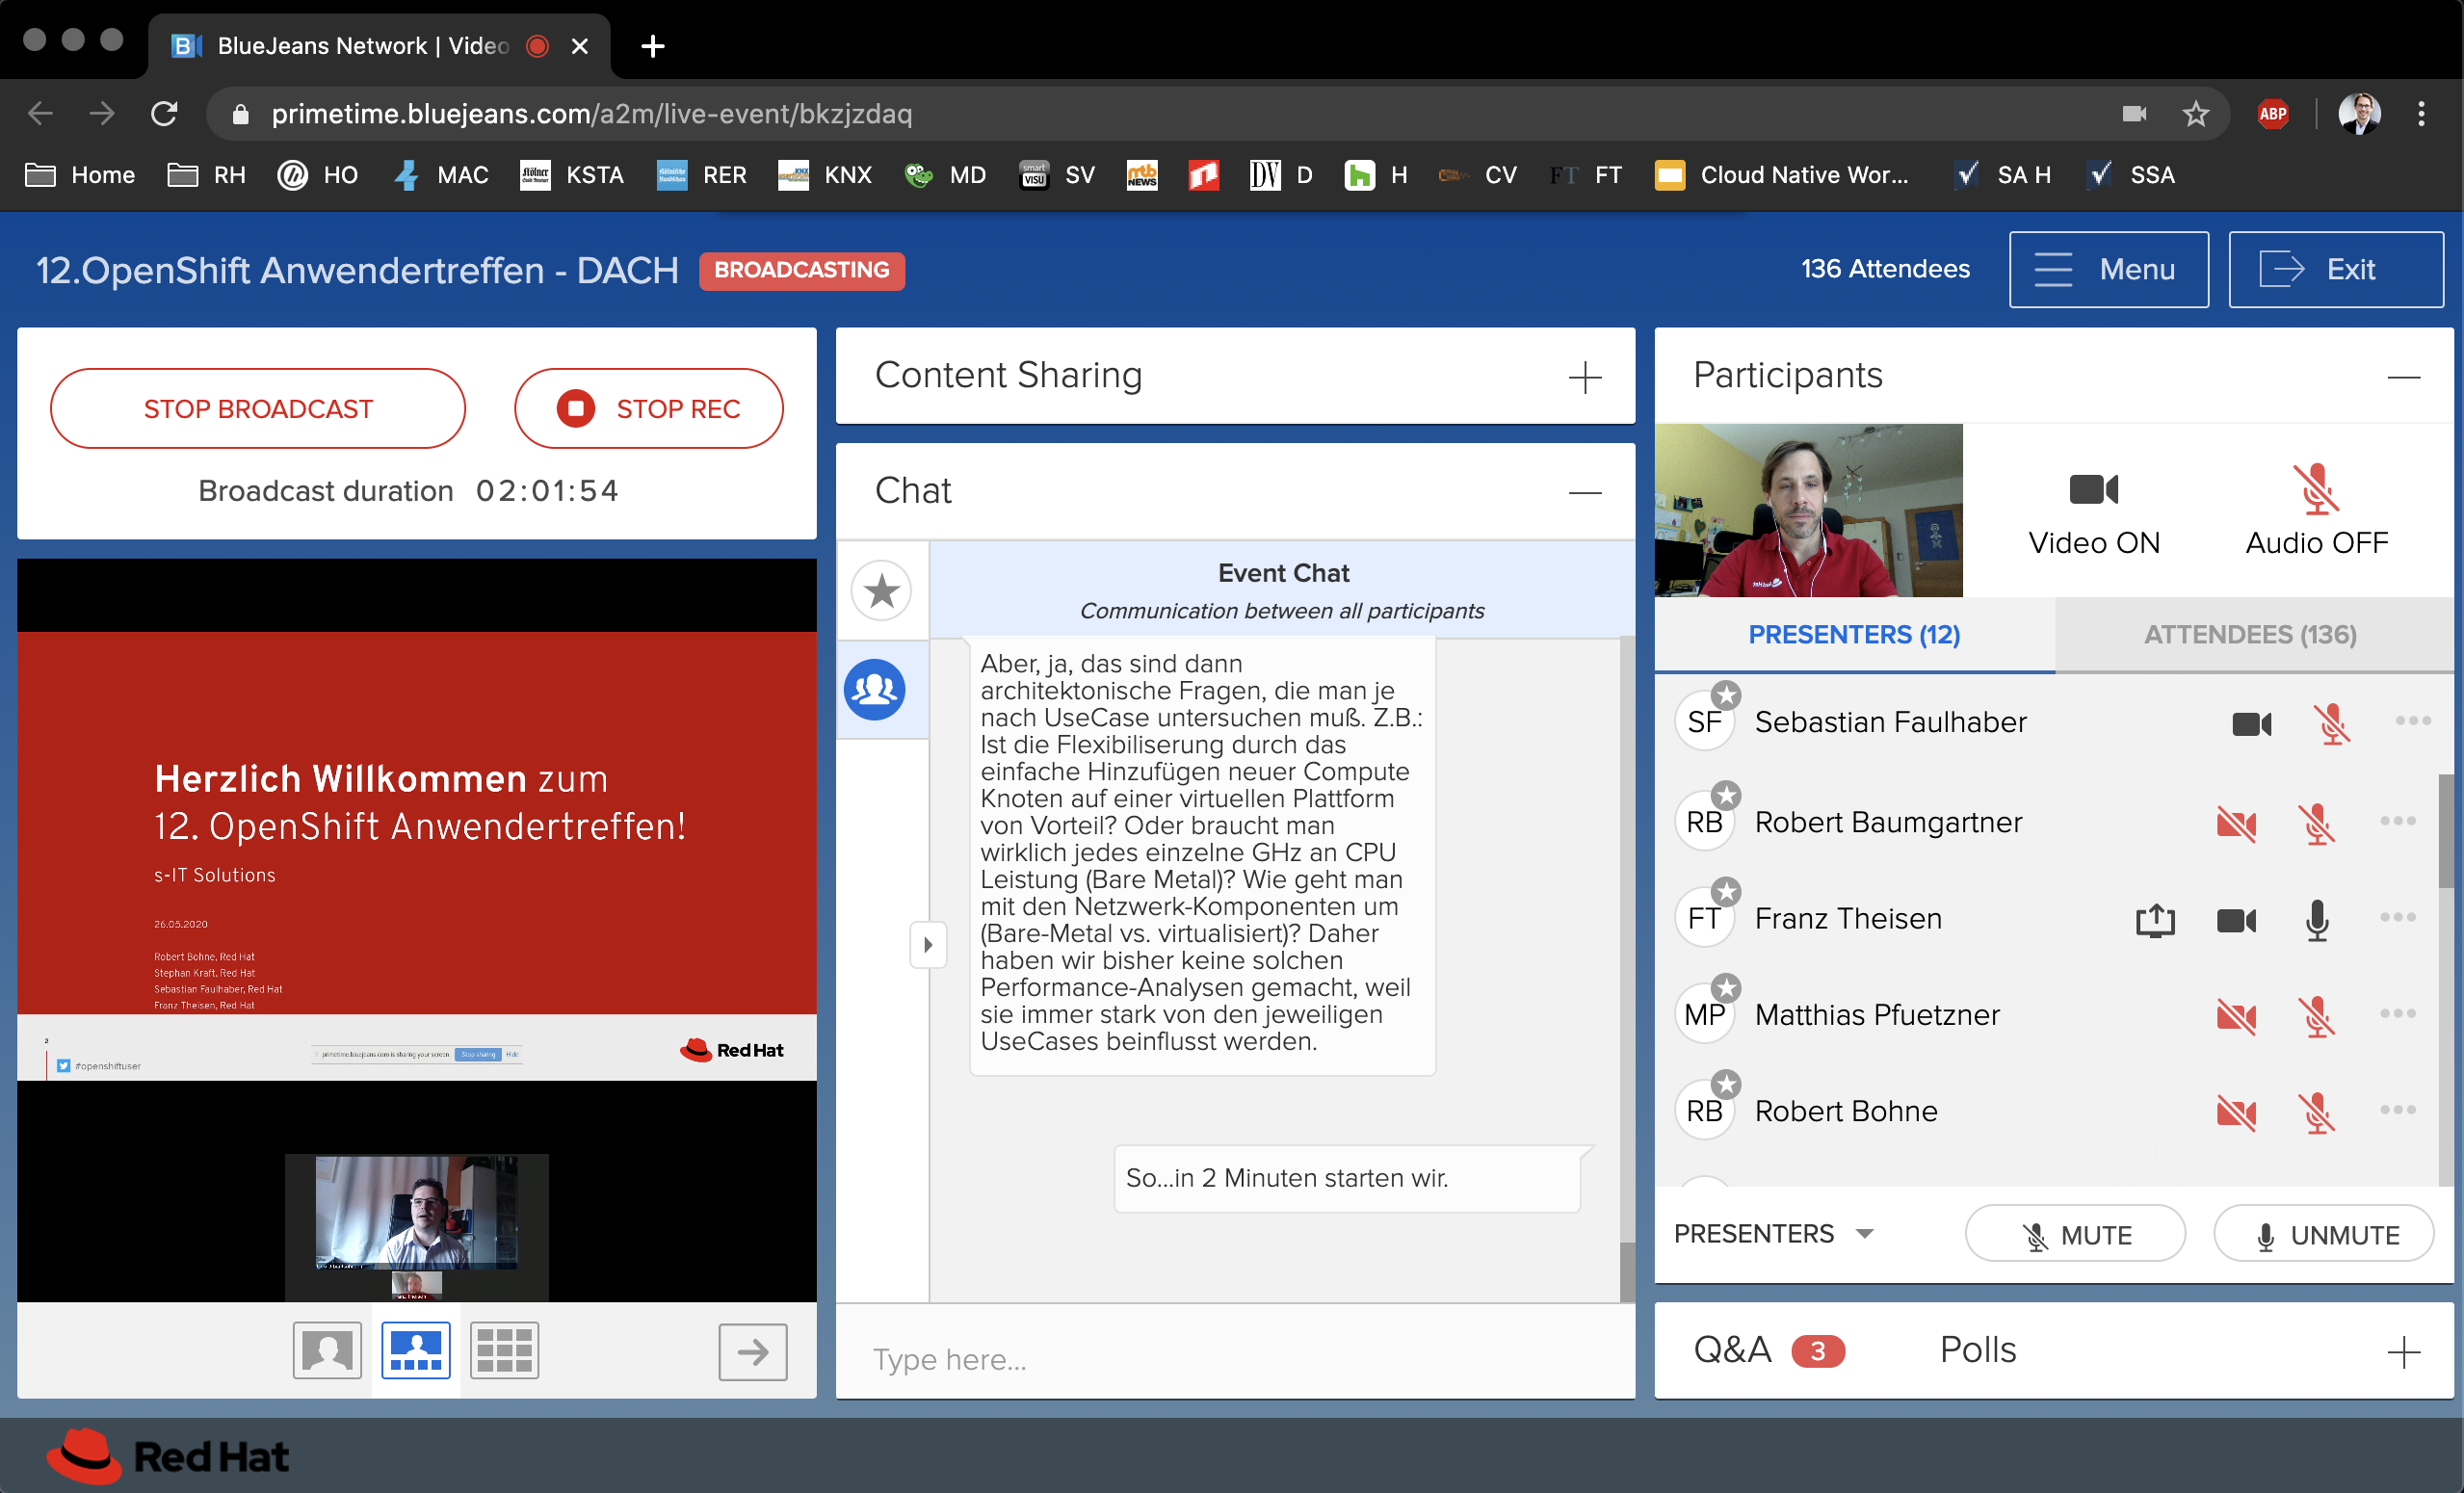Expand the Content Sharing panel
This screenshot has width=2464, height=1493.
pos(1585,377)
